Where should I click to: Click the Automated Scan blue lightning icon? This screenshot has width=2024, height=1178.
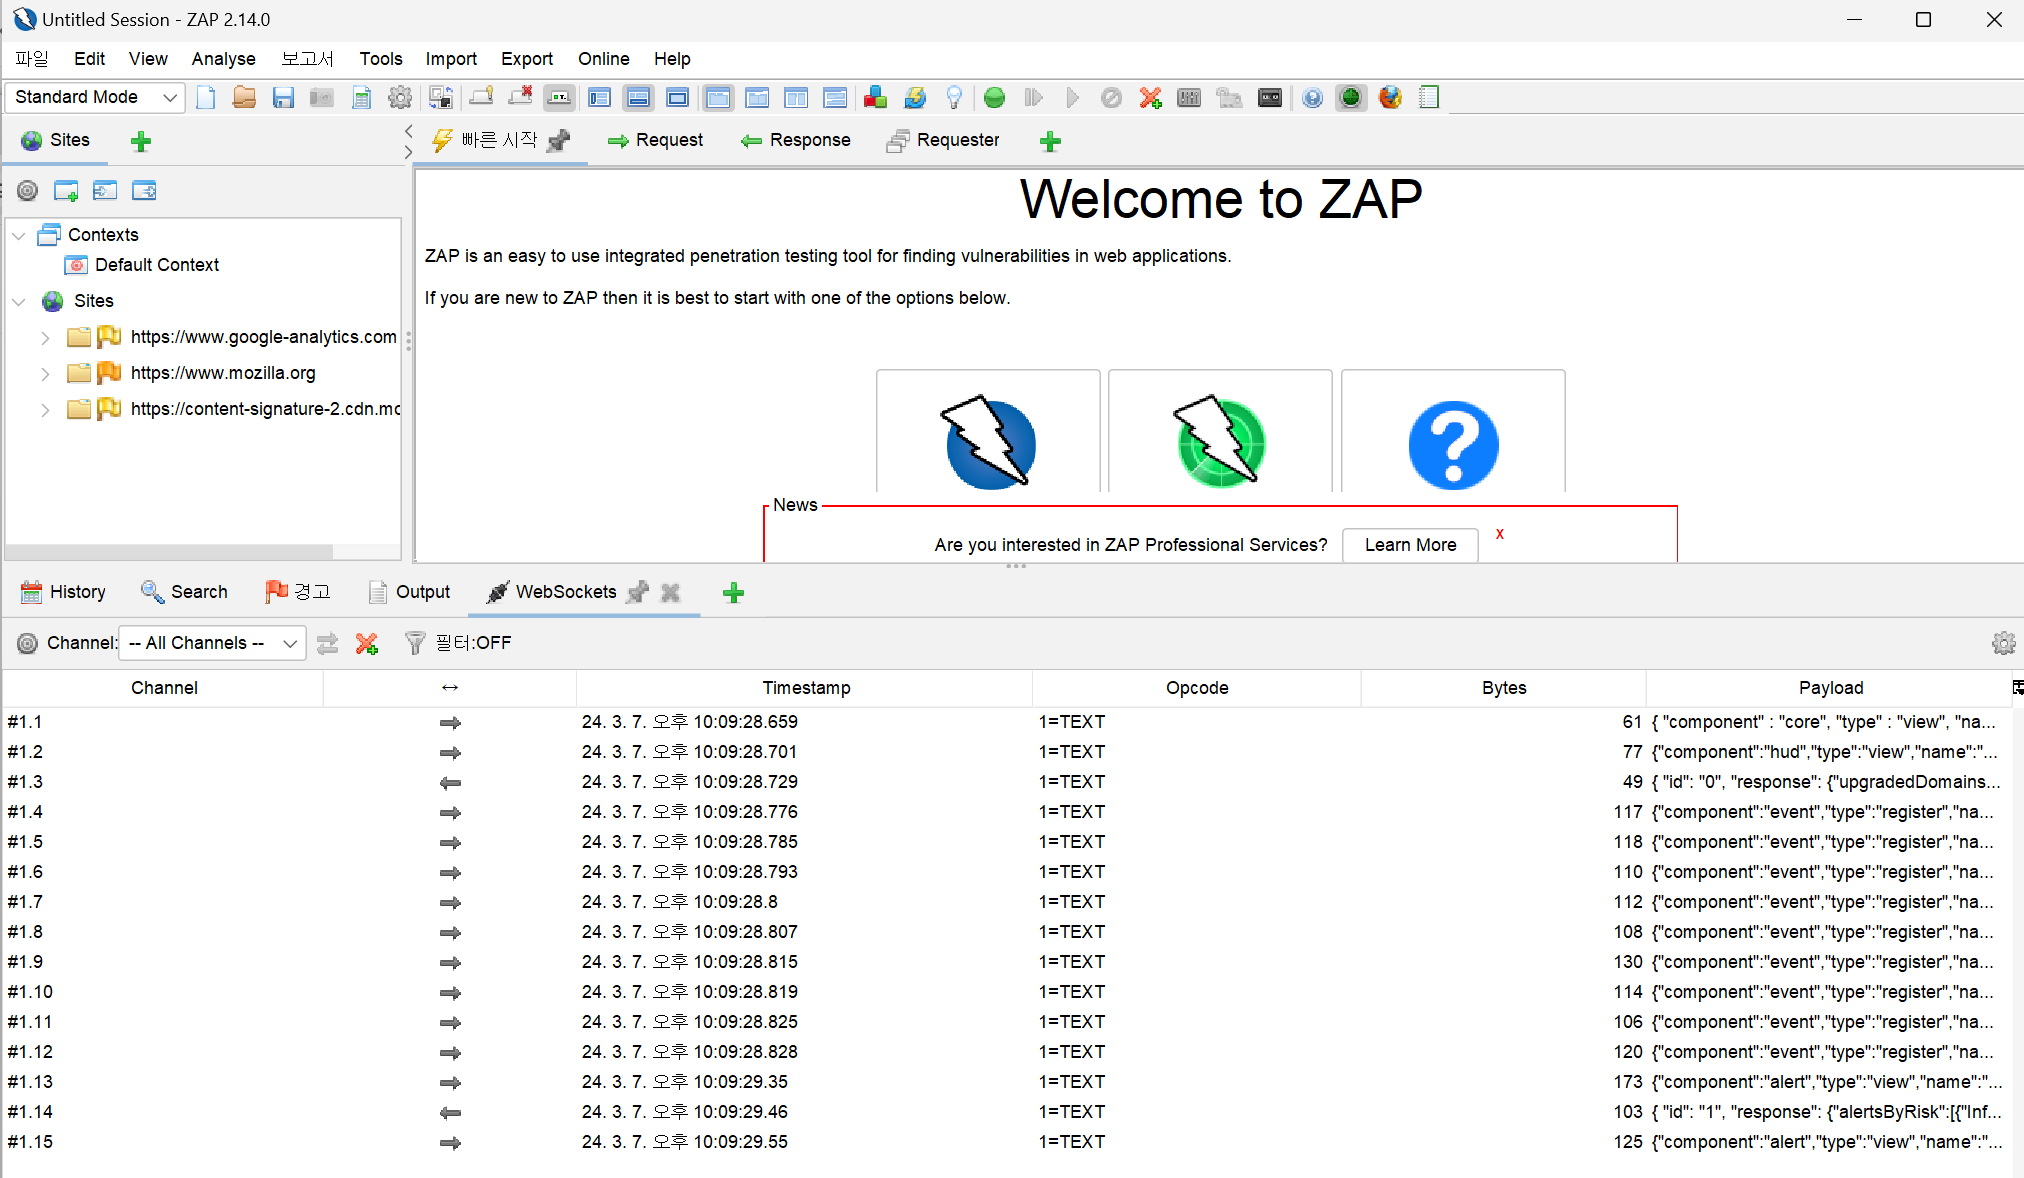(989, 442)
